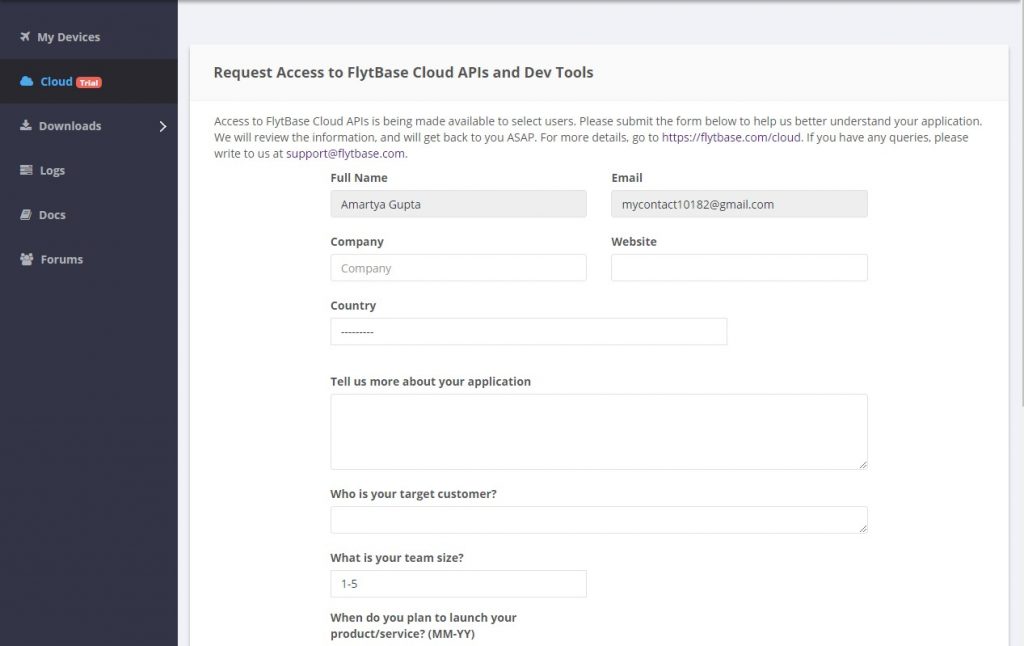Click the Website label
Image resolution: width=1024 pixels, height=646 pixels.
tap(634, 242)
